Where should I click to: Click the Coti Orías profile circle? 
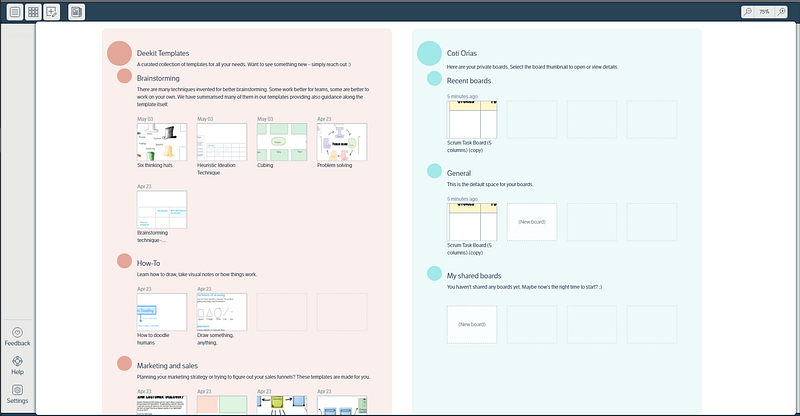pyautogui.click(x=430, y=53)
